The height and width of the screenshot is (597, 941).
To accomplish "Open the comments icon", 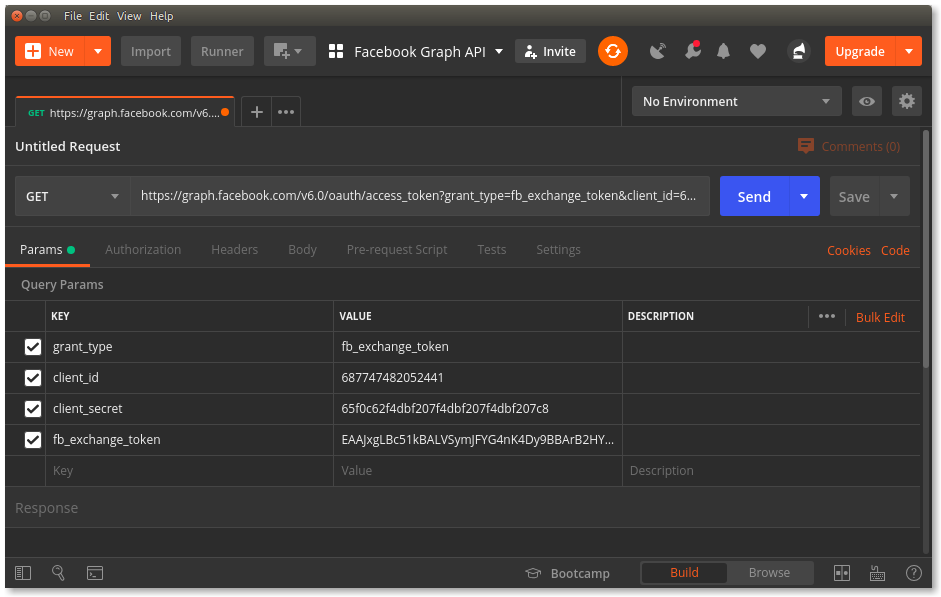I will (805, 146).
